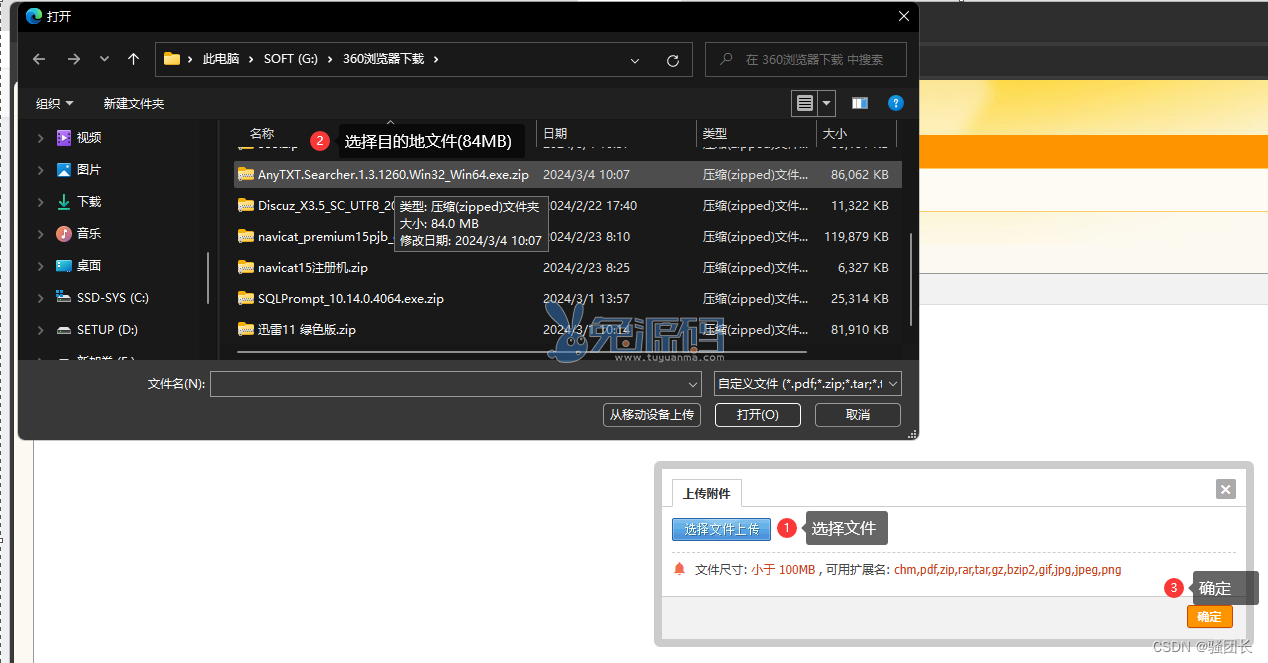This screenshot has height=663, width=1268.
Task: Select the SQLPrompt_10.14.0.4064.exe.zip file icon
Action: point(246,298)
